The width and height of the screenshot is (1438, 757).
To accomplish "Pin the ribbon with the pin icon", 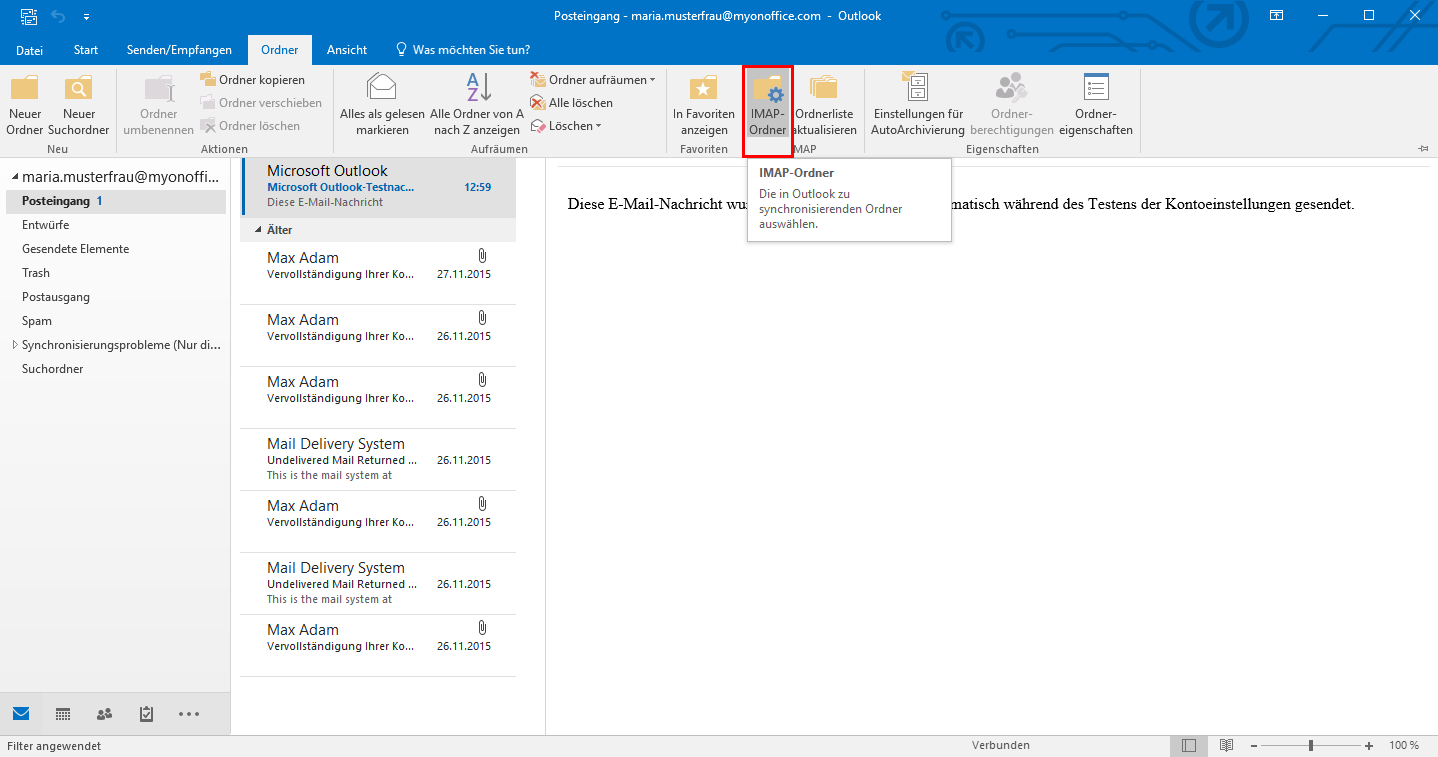I will click(1423, 149).
